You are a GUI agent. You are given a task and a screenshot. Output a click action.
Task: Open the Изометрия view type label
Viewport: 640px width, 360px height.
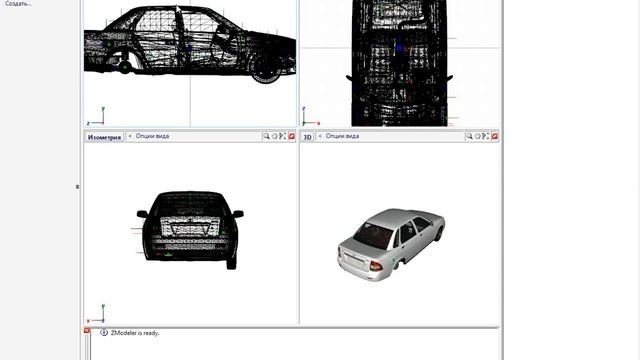(x=104, y=137)
